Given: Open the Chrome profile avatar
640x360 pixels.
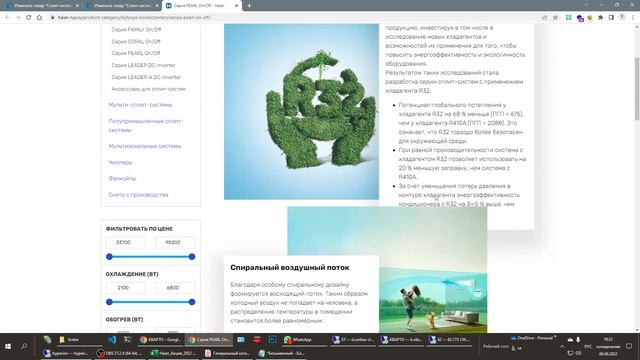Looking at the screenshot, I should point(622,18).
